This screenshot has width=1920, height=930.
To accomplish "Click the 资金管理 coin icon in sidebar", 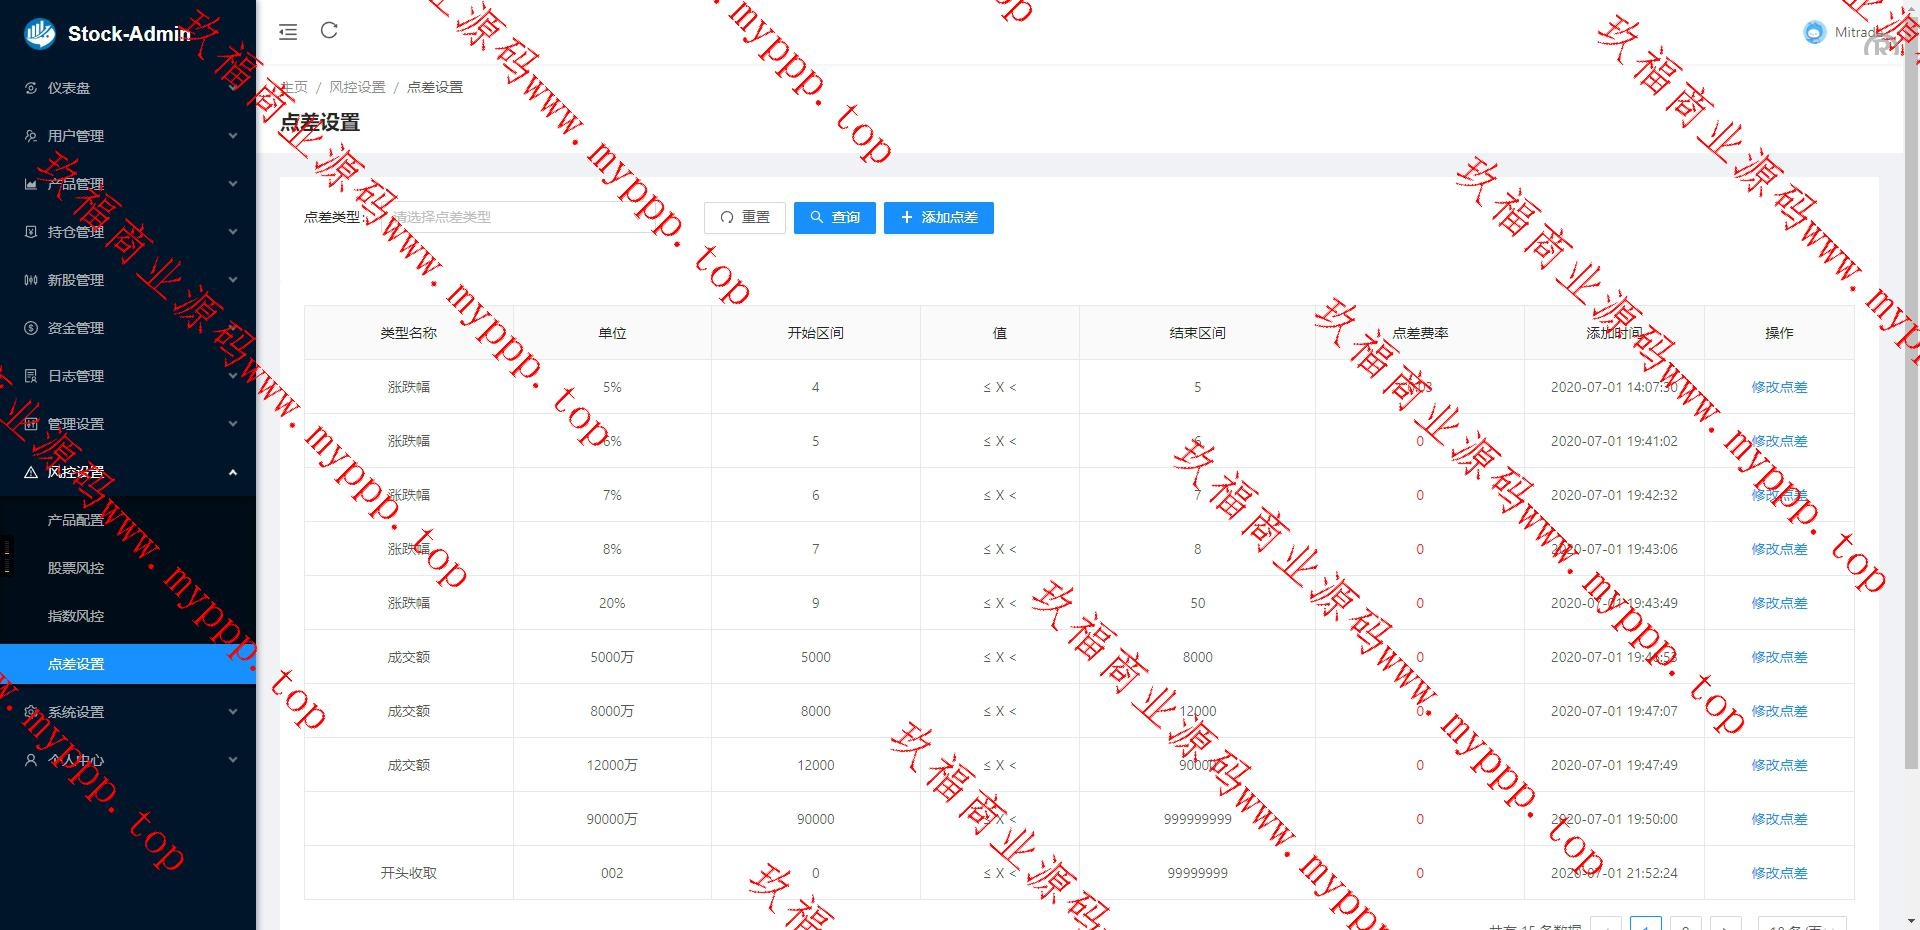I will [x=31, y=328].
